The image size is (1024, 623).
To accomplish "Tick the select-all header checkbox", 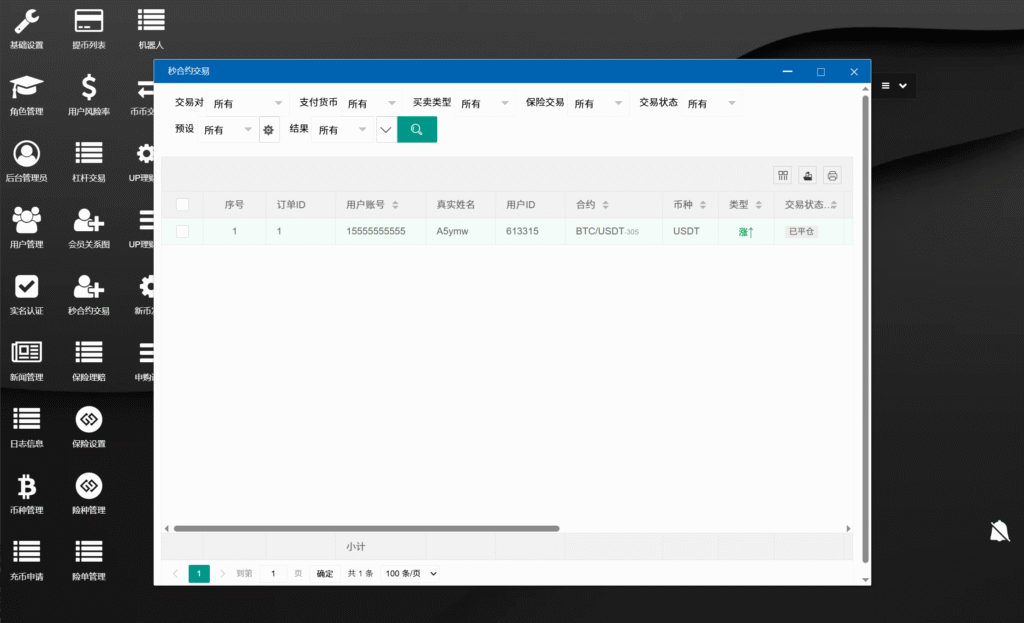I will (182, 205).
